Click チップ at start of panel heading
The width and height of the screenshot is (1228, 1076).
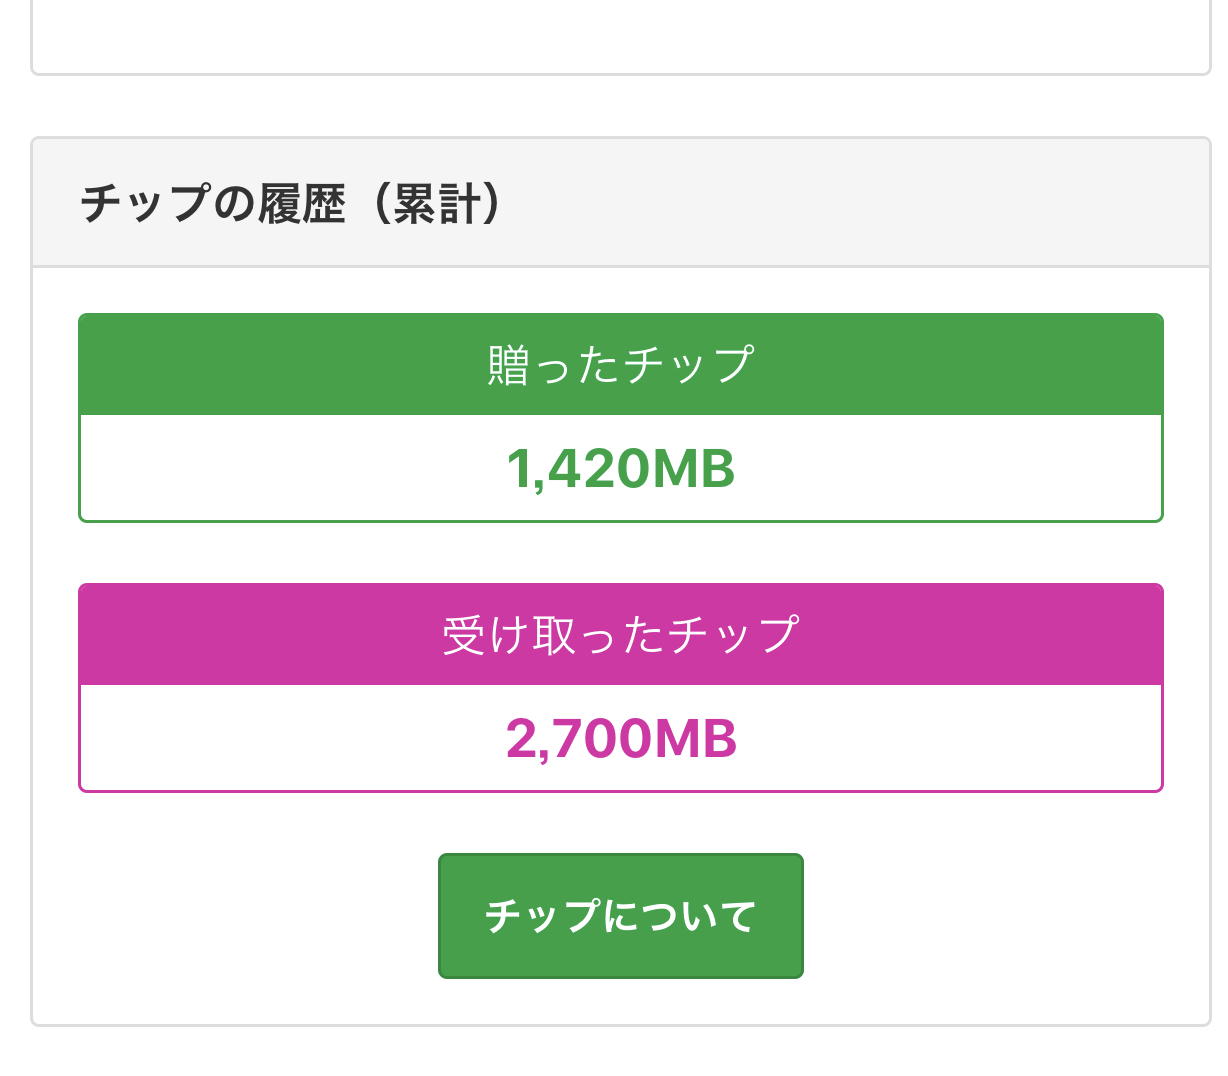pos(145,204)
